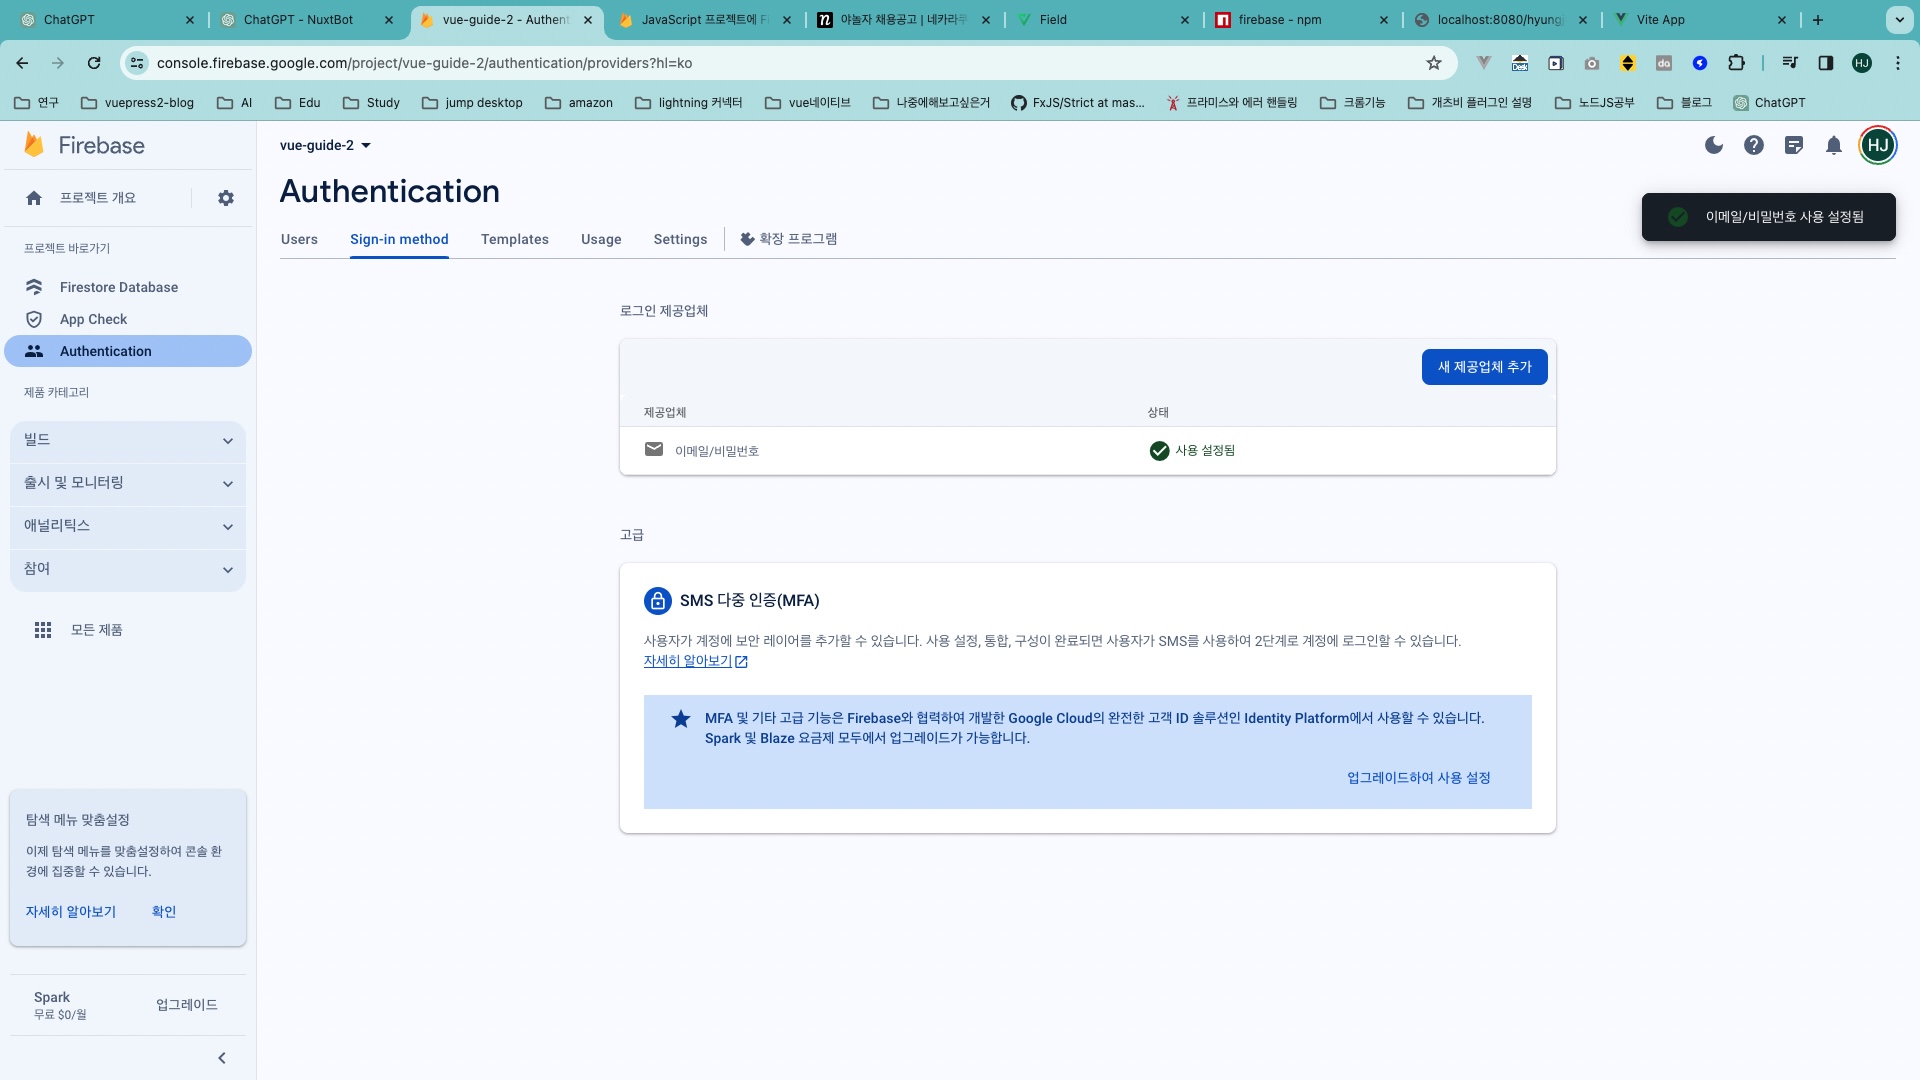Open release notes icon in header

(x=1794, y=145)
